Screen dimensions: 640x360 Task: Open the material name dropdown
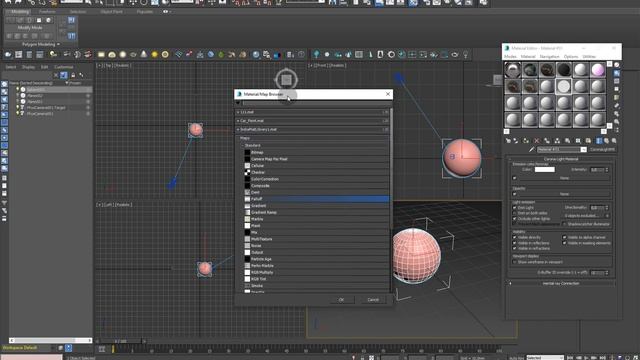click(x=583, y=150)
